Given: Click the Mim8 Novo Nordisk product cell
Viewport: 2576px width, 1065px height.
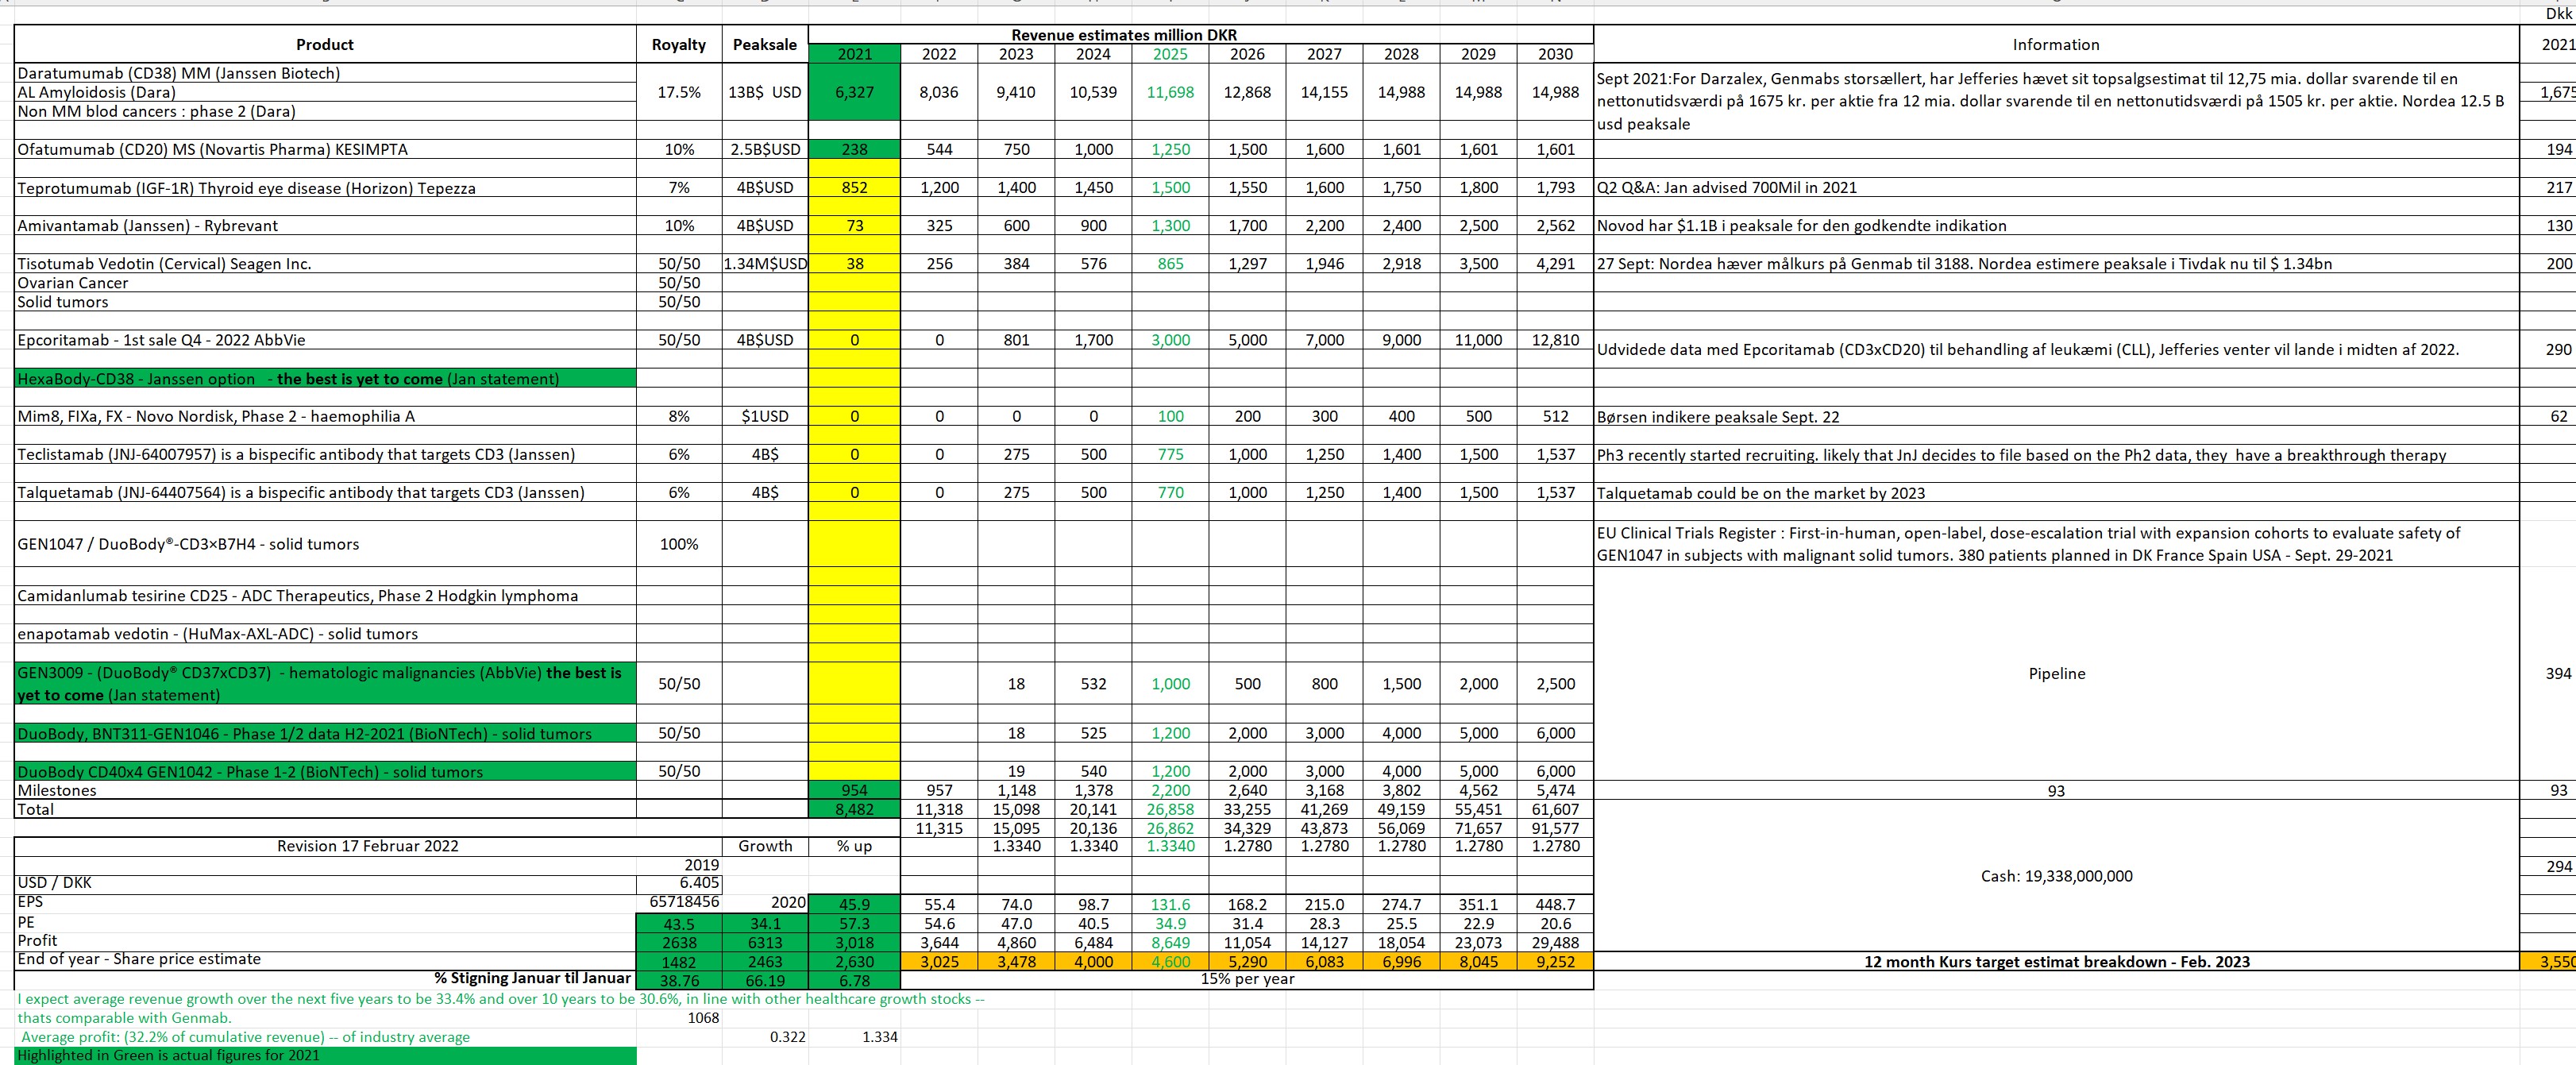Looking at the screenshot, I should pos(325,416).
